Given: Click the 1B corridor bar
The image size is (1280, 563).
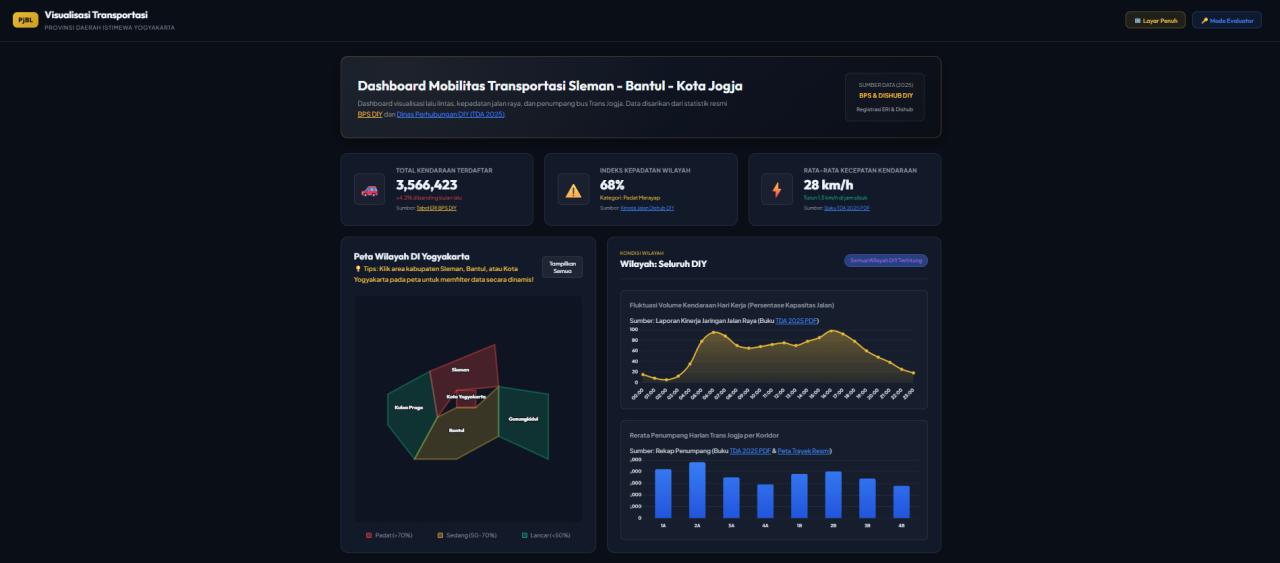Looking at the screenshot, I should pyautogui.click(x=799, y=496).
